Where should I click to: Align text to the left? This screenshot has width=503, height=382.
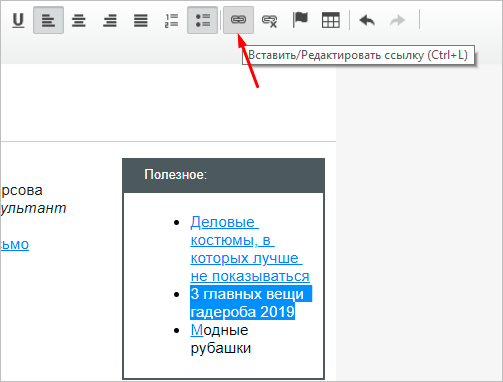point(48,20)
